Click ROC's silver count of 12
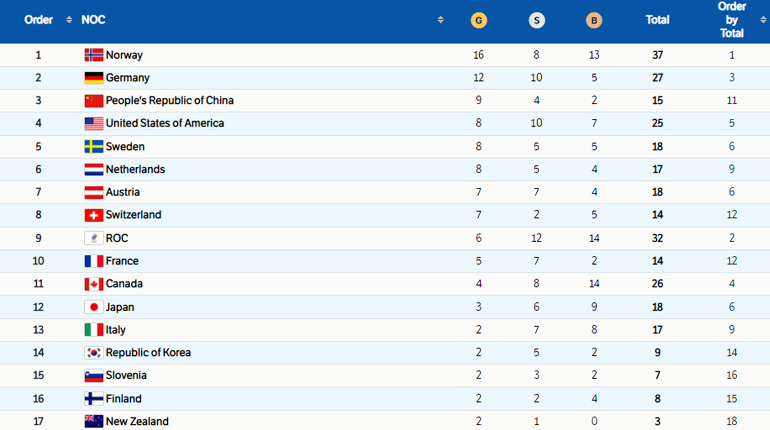The width and height of the screenshot is (770, 430). click(536, 238)
